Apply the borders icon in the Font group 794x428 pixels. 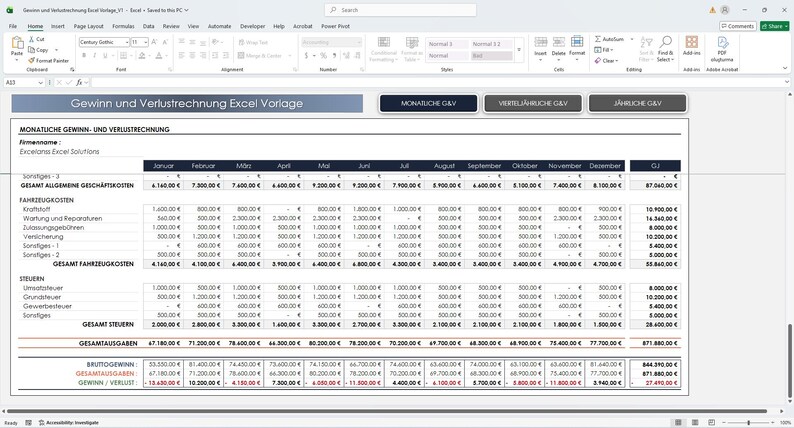[x=124, y=55]
